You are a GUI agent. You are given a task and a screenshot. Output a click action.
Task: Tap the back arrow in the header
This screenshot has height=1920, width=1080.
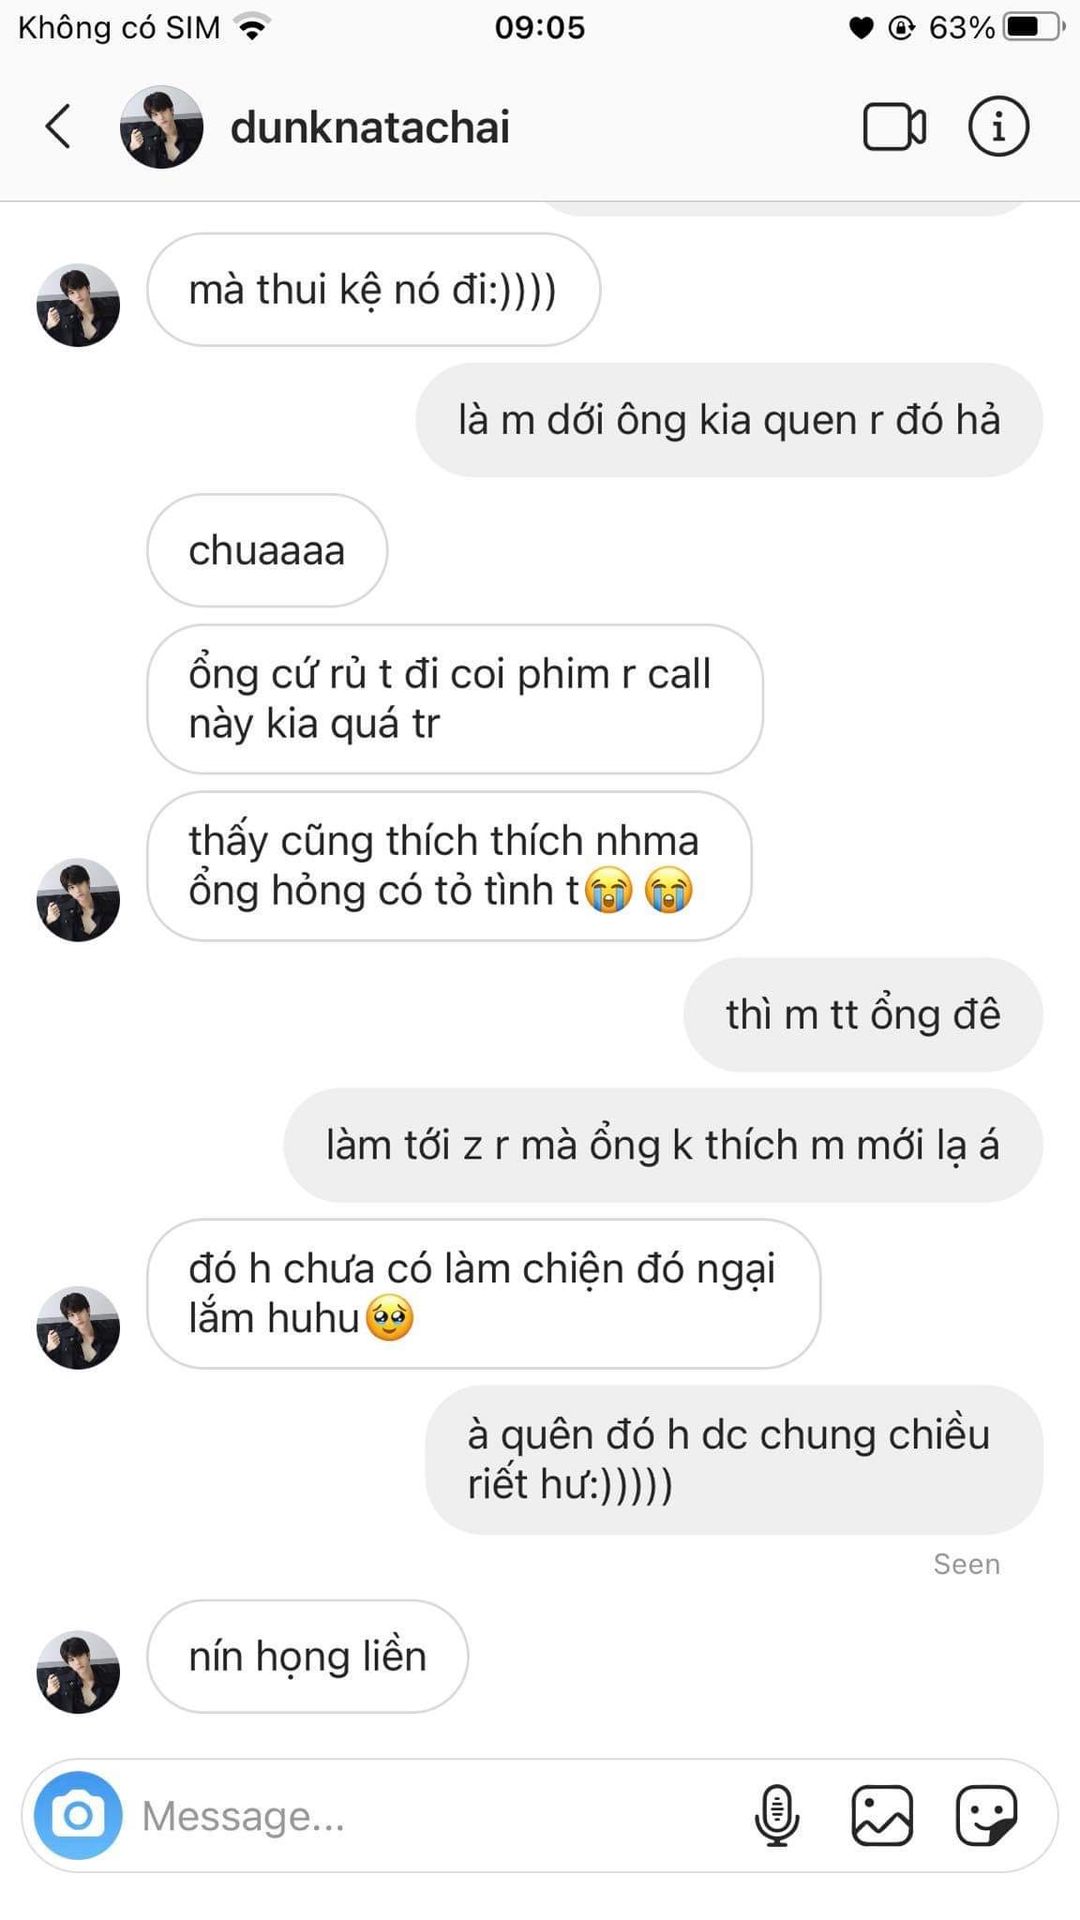tap(58, 127)
